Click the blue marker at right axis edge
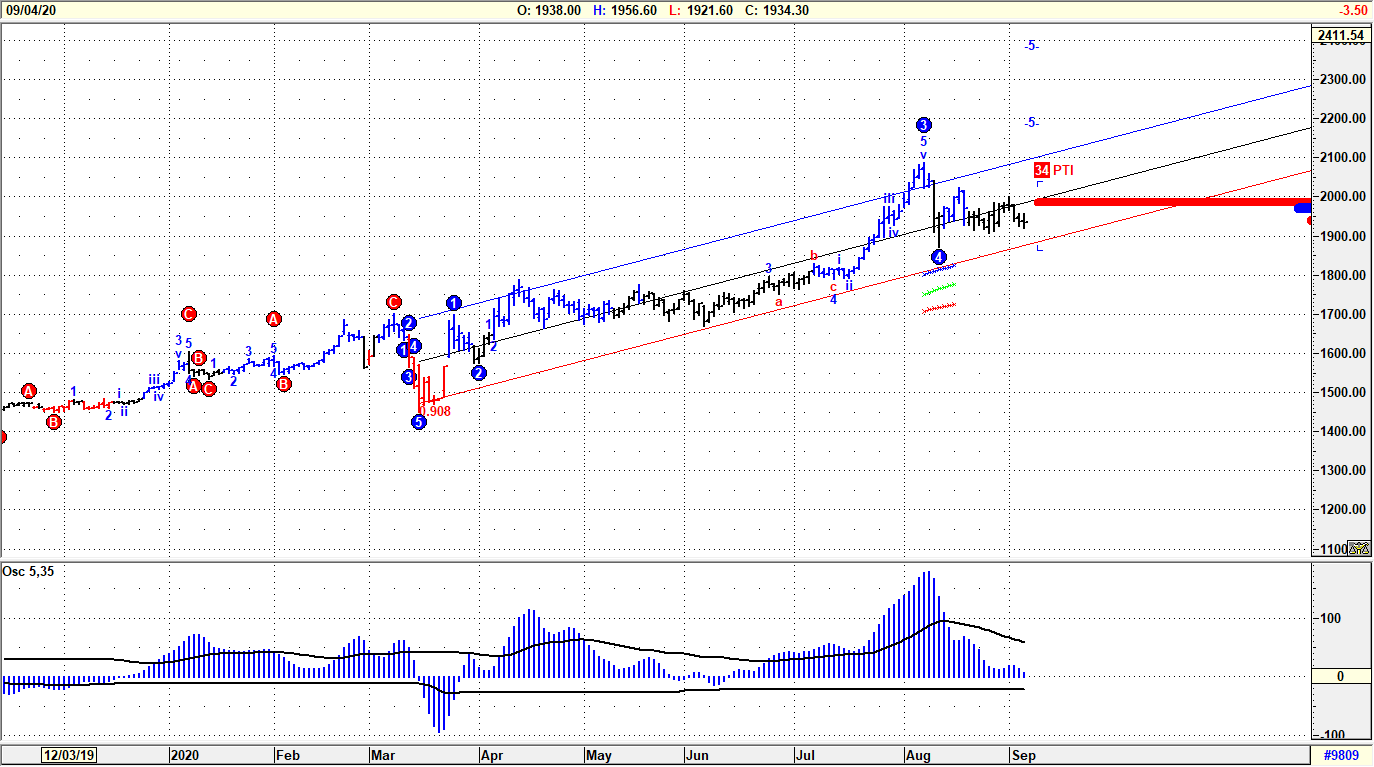Image resolution: width=1374 pixels, height=767 pixels. tap(1304, 208)
